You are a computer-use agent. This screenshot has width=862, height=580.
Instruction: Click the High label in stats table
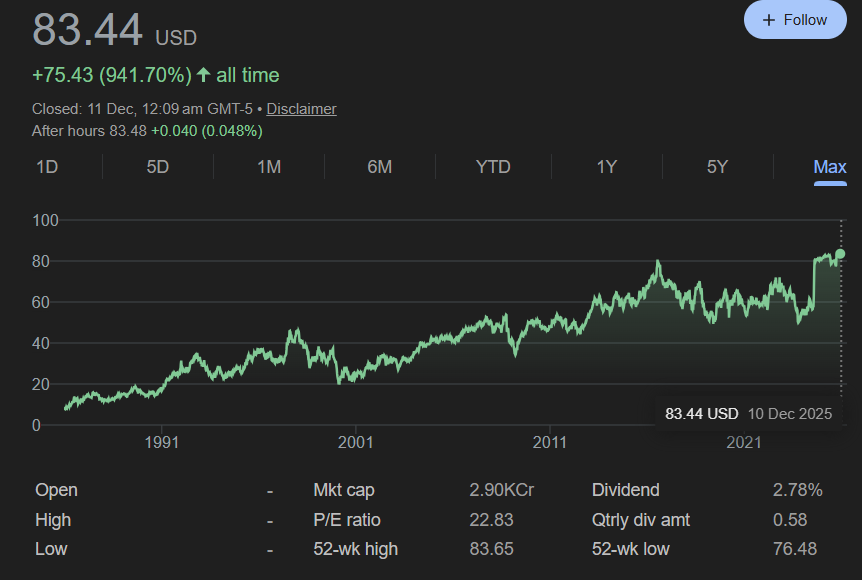(x=53, y=520)
